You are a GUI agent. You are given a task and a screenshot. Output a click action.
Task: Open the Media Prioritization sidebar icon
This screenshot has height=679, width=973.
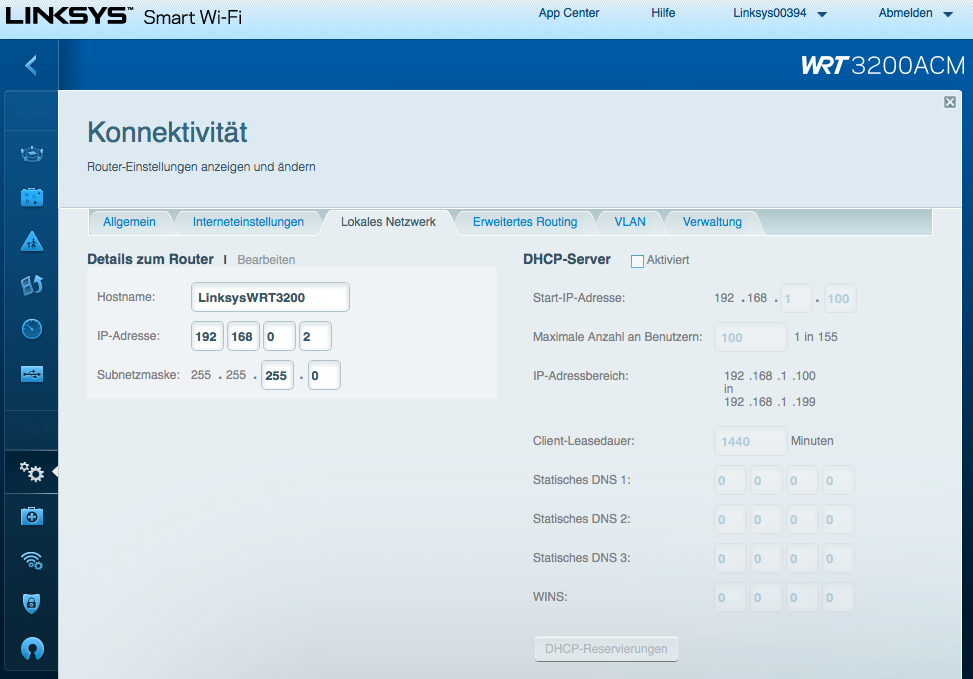32,286
